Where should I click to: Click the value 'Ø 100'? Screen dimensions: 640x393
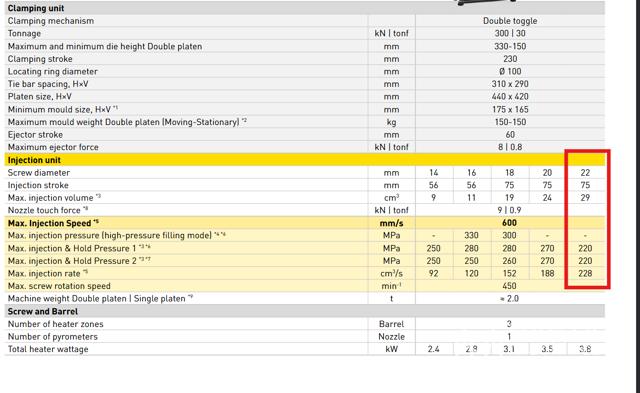510,71
